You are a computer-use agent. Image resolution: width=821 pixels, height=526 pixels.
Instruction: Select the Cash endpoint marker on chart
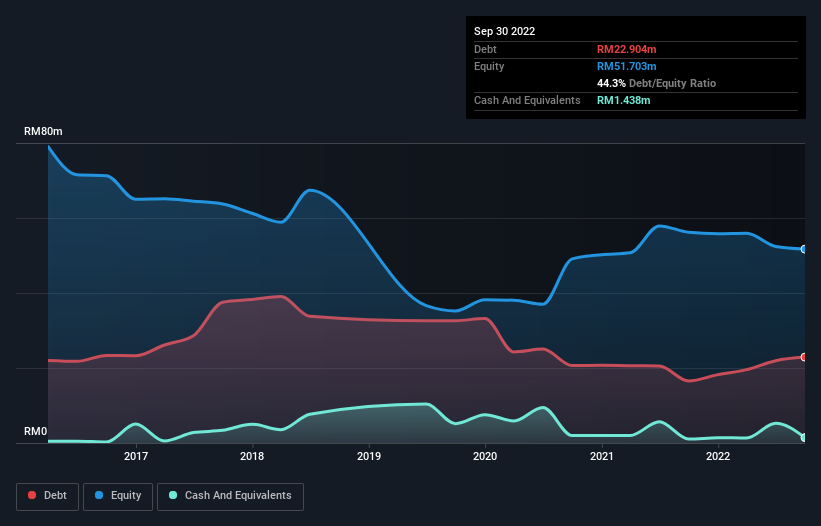point(804,438)
